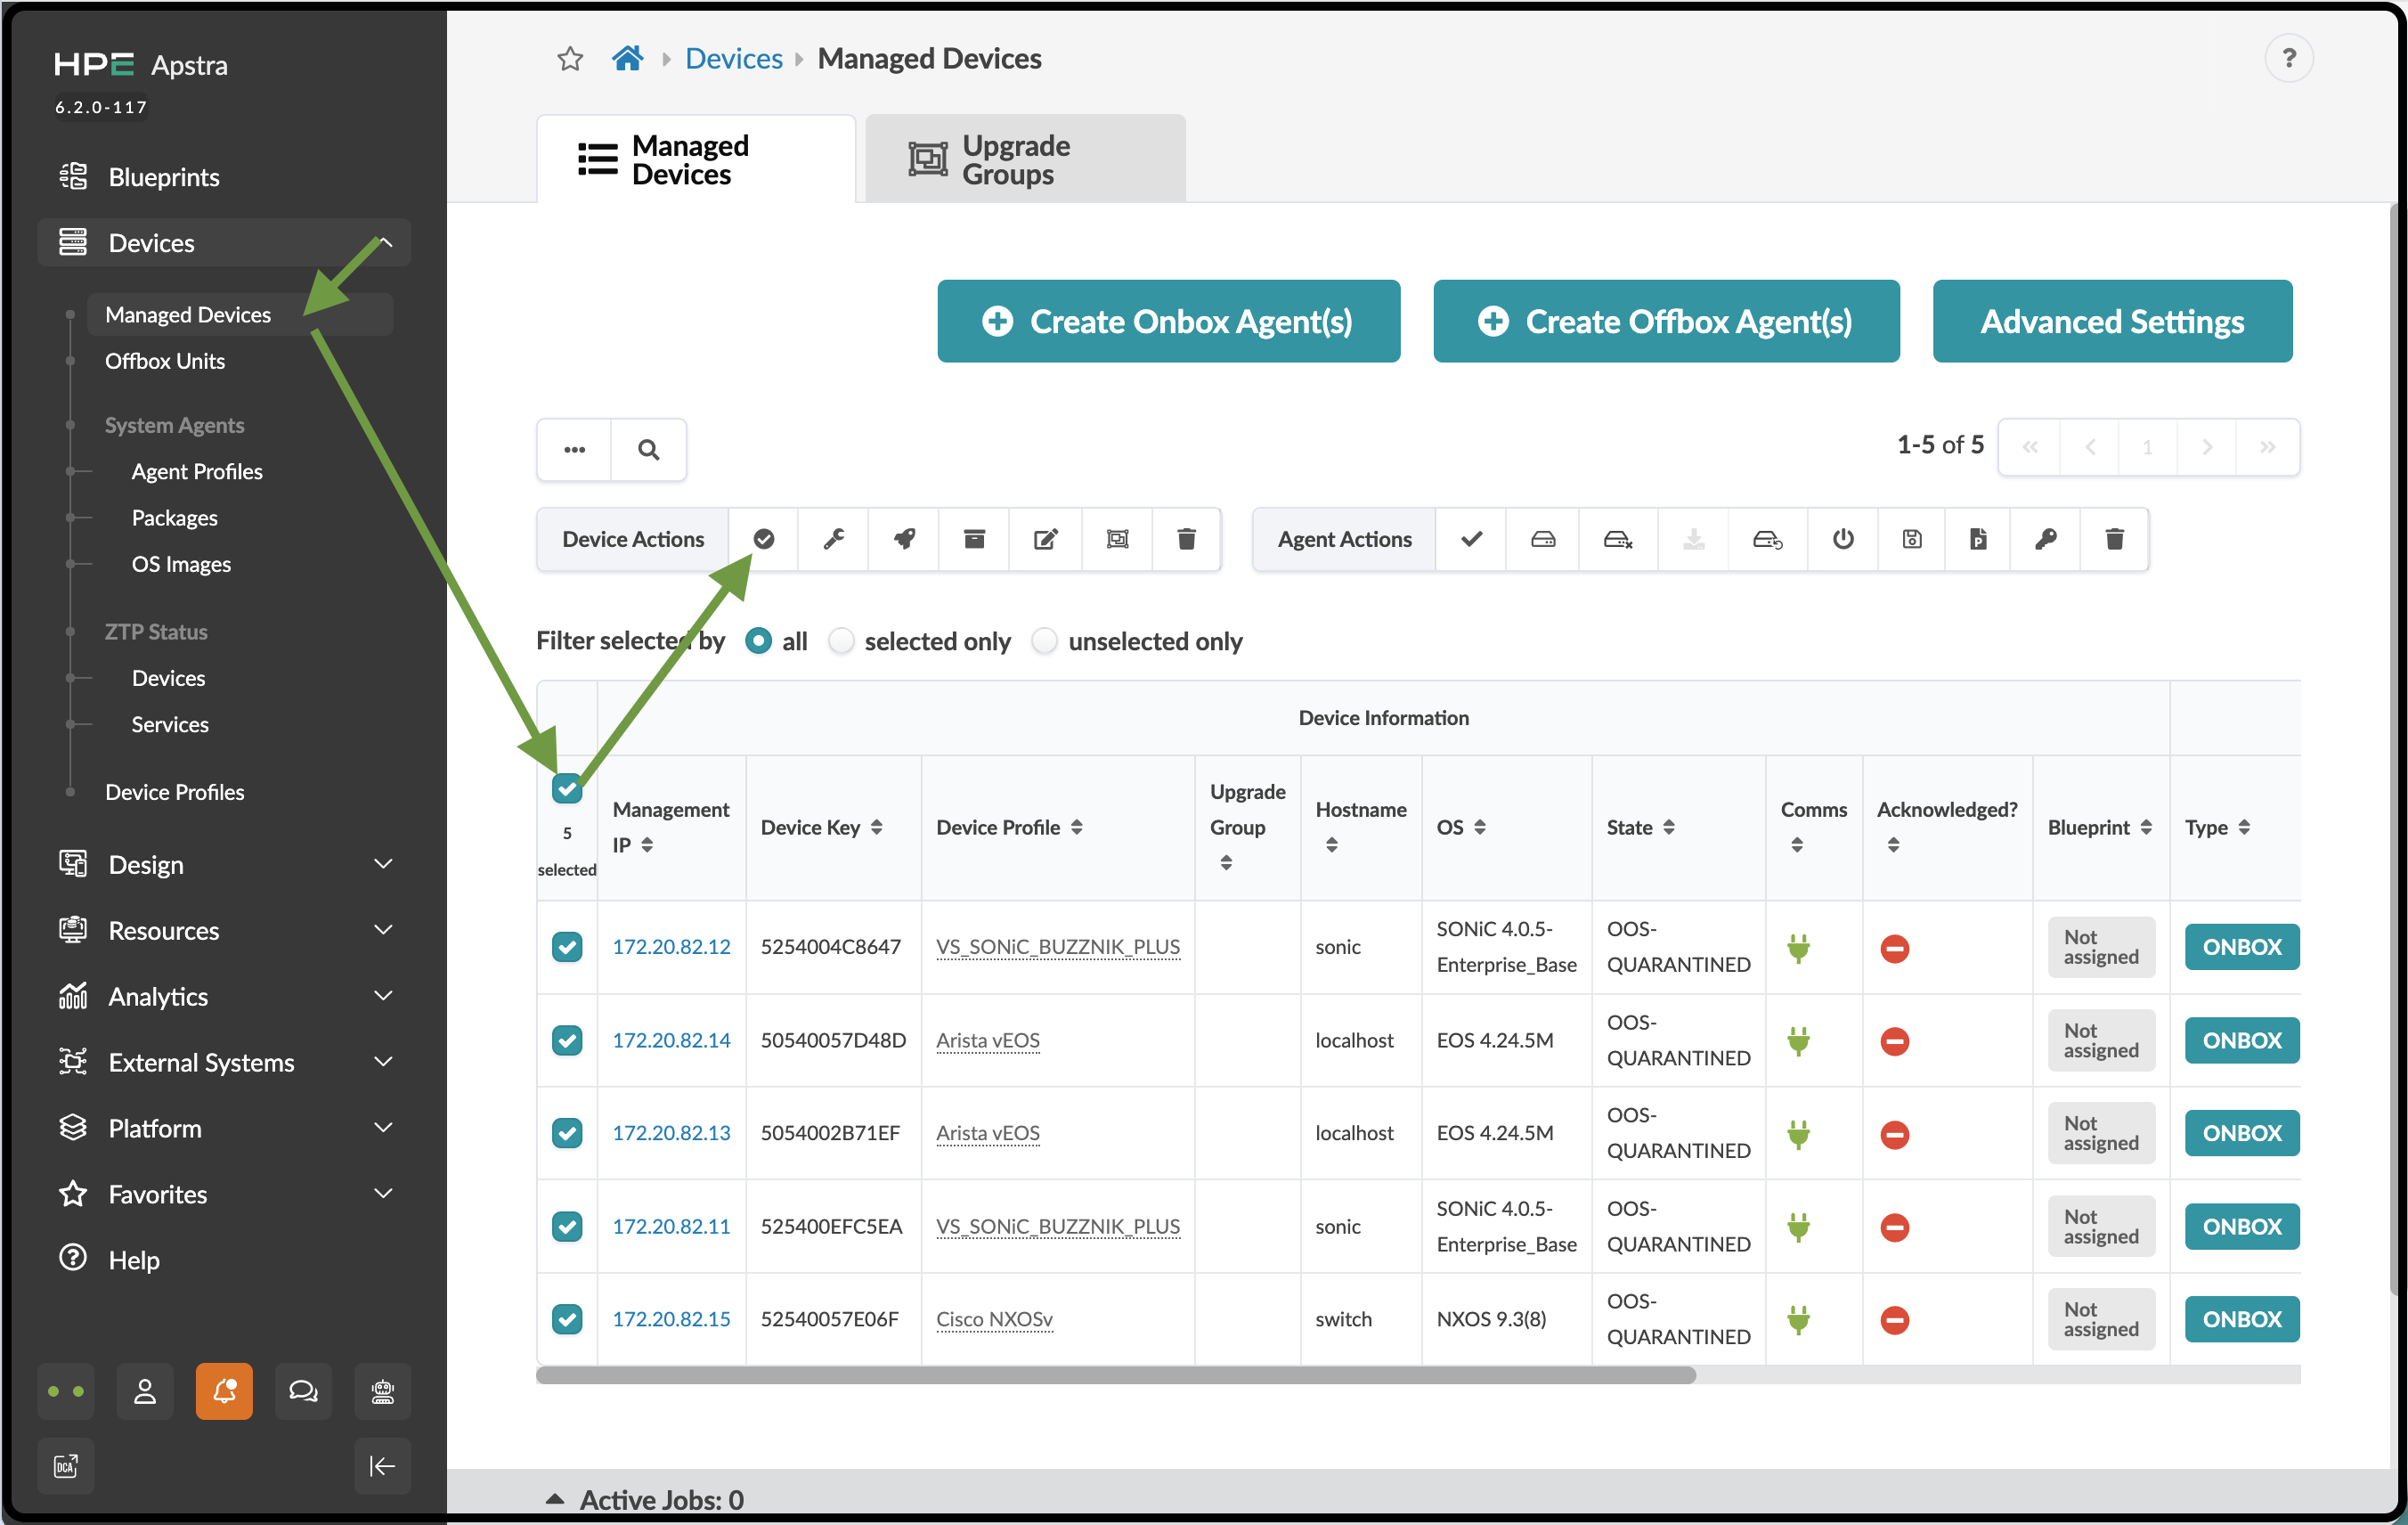Click the archive box icon in Device Actions
Image resolution: width=2408 pixels, height=1525 pixels.
tap(974, 539)
